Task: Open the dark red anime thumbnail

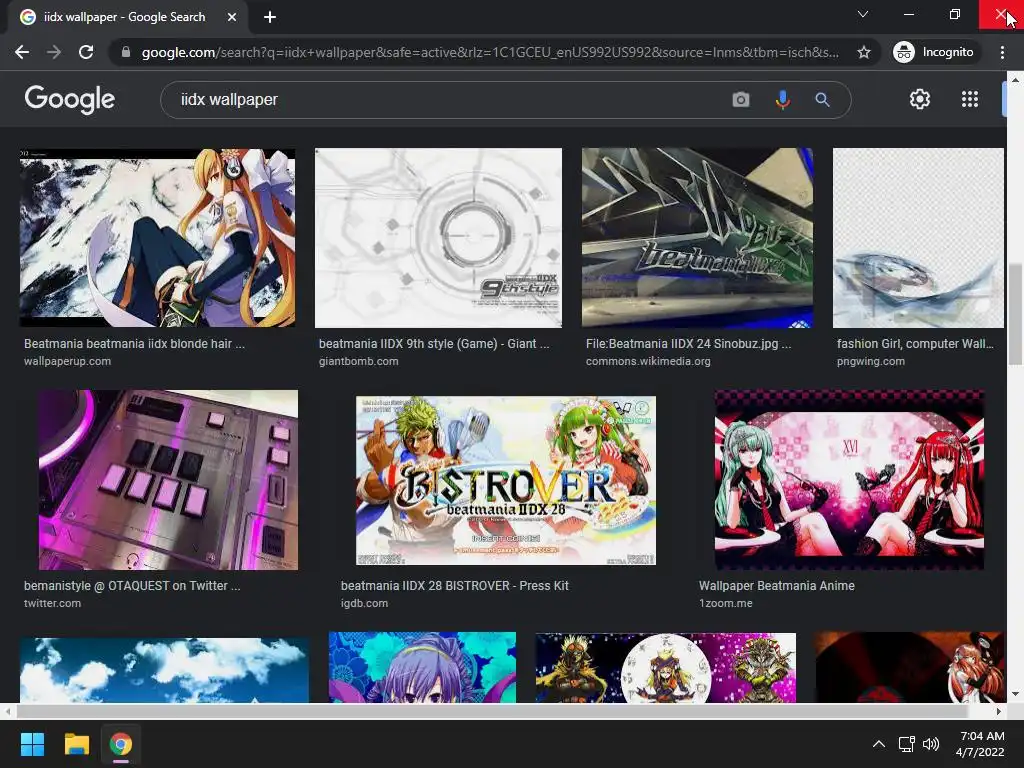Action: point(910,667)
